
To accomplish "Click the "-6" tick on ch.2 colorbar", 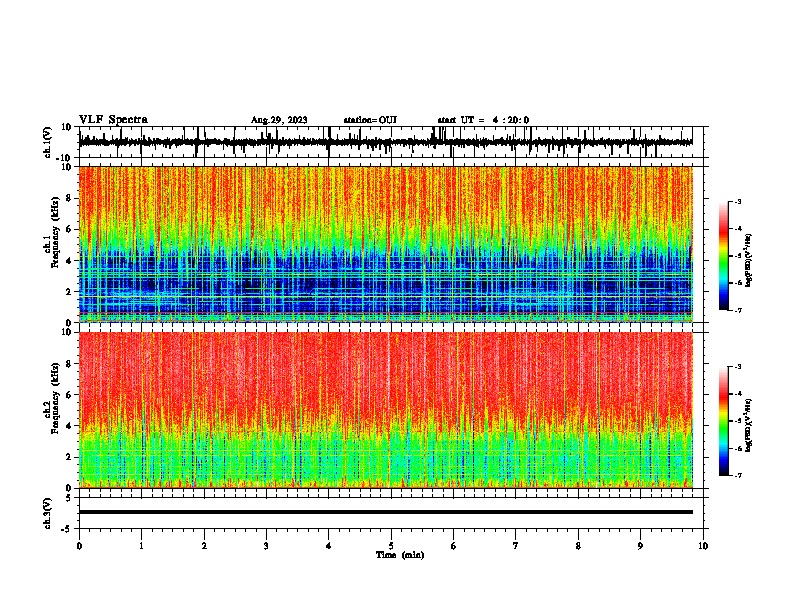I will tap(738, 448).
